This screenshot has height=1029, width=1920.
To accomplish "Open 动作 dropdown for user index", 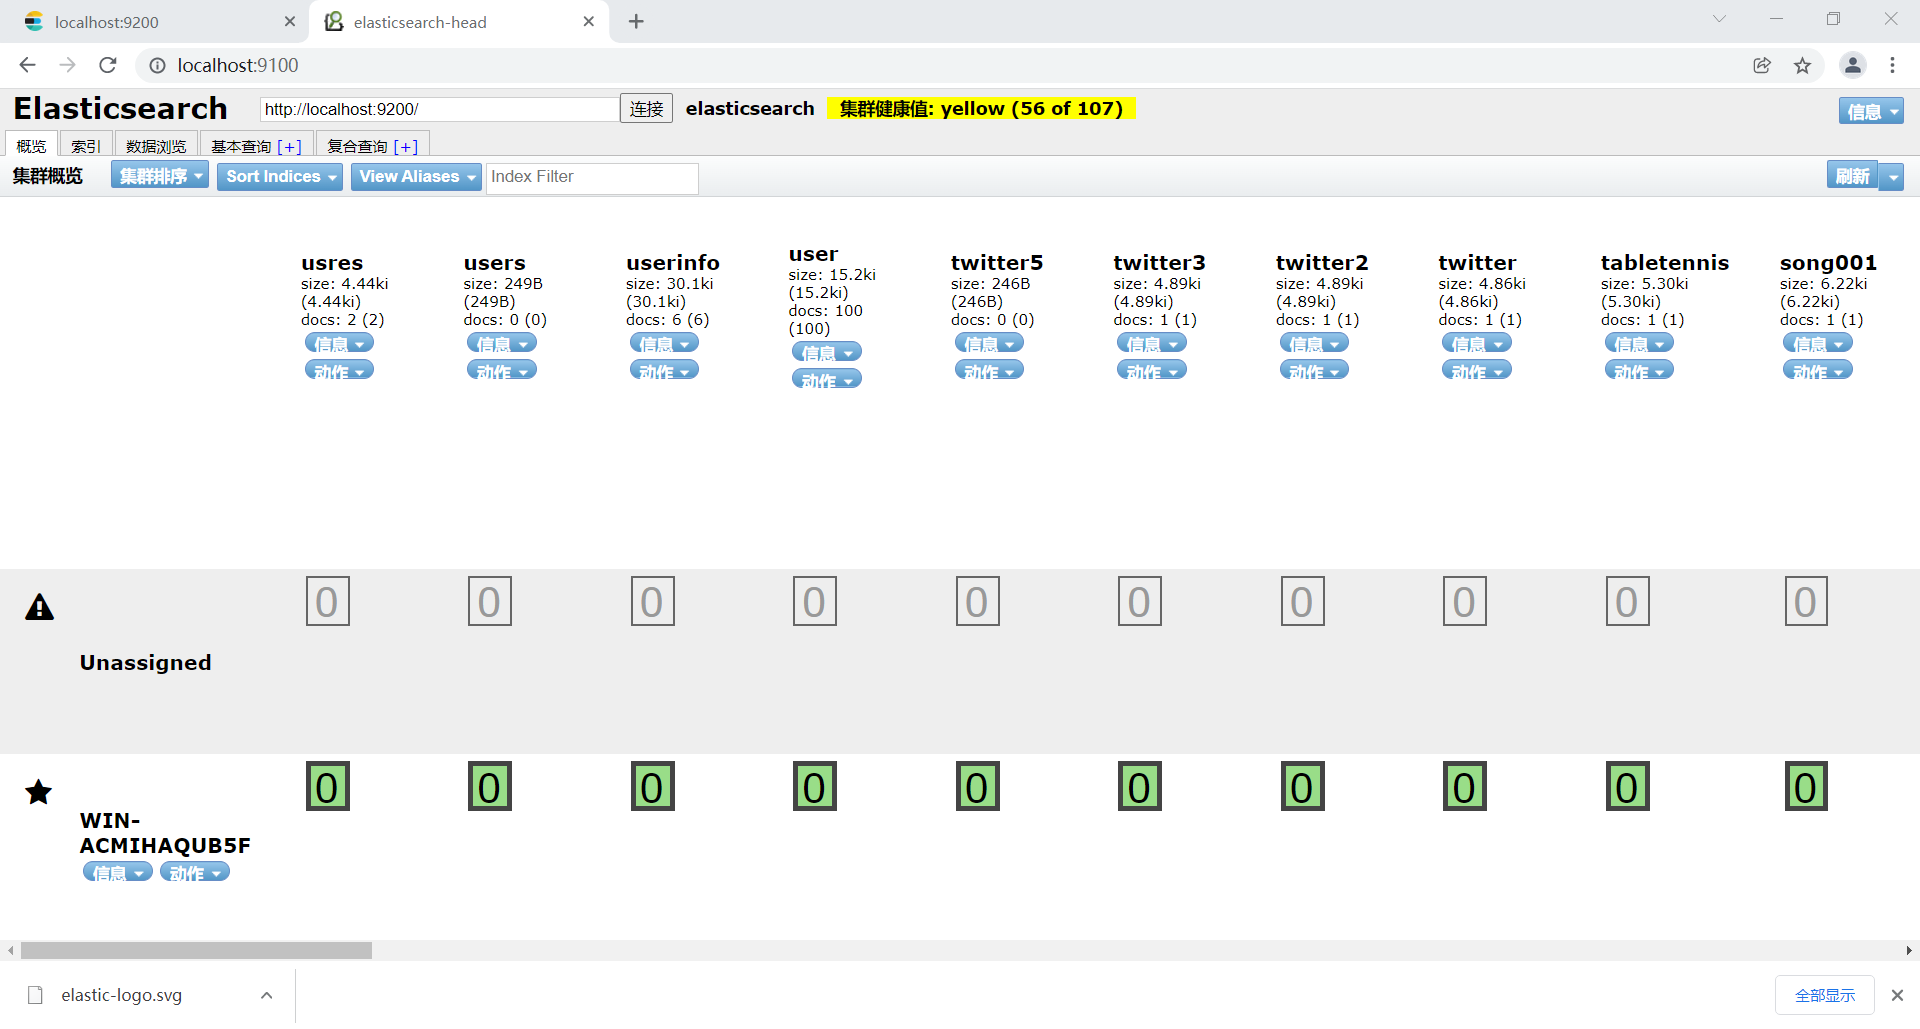I will (827, 379).
